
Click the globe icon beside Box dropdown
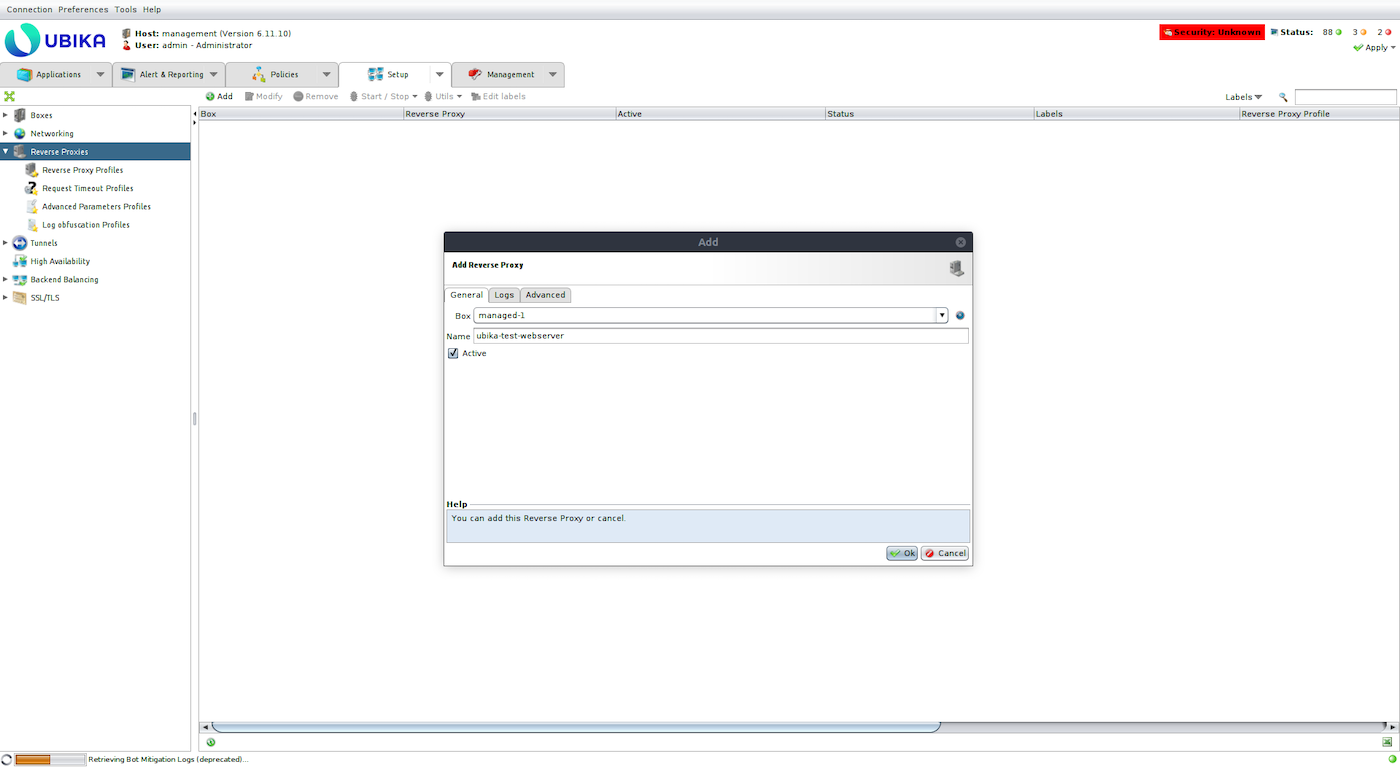click(960, 316)
